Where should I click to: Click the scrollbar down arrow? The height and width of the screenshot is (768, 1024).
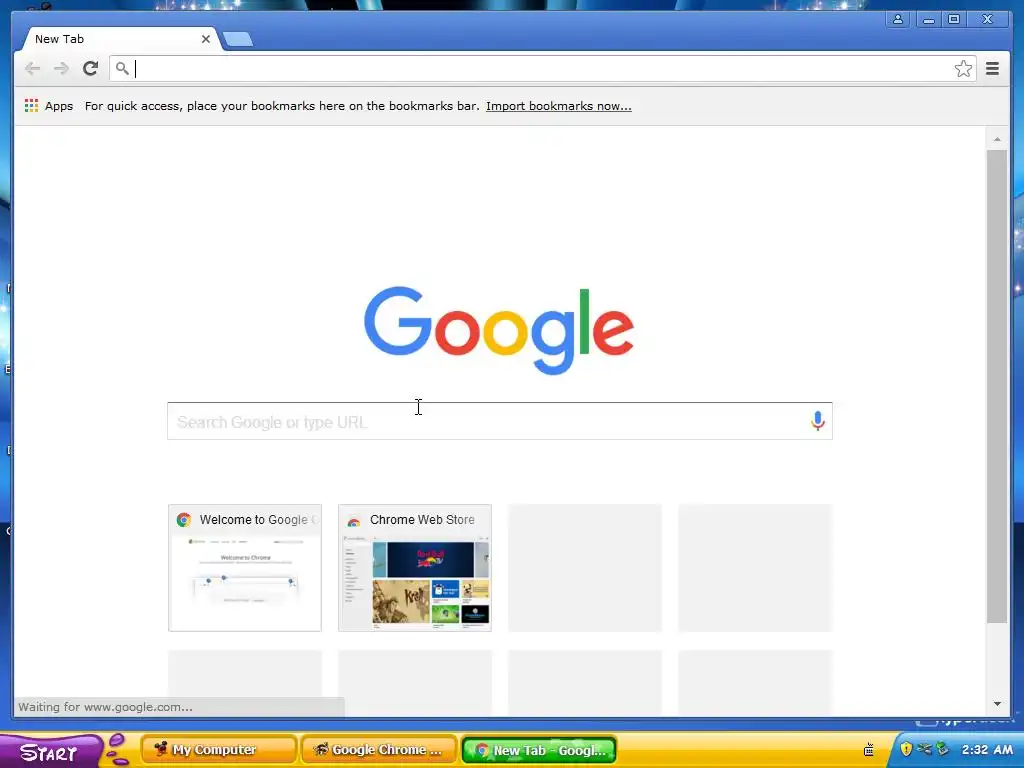[x=997, y=704]
